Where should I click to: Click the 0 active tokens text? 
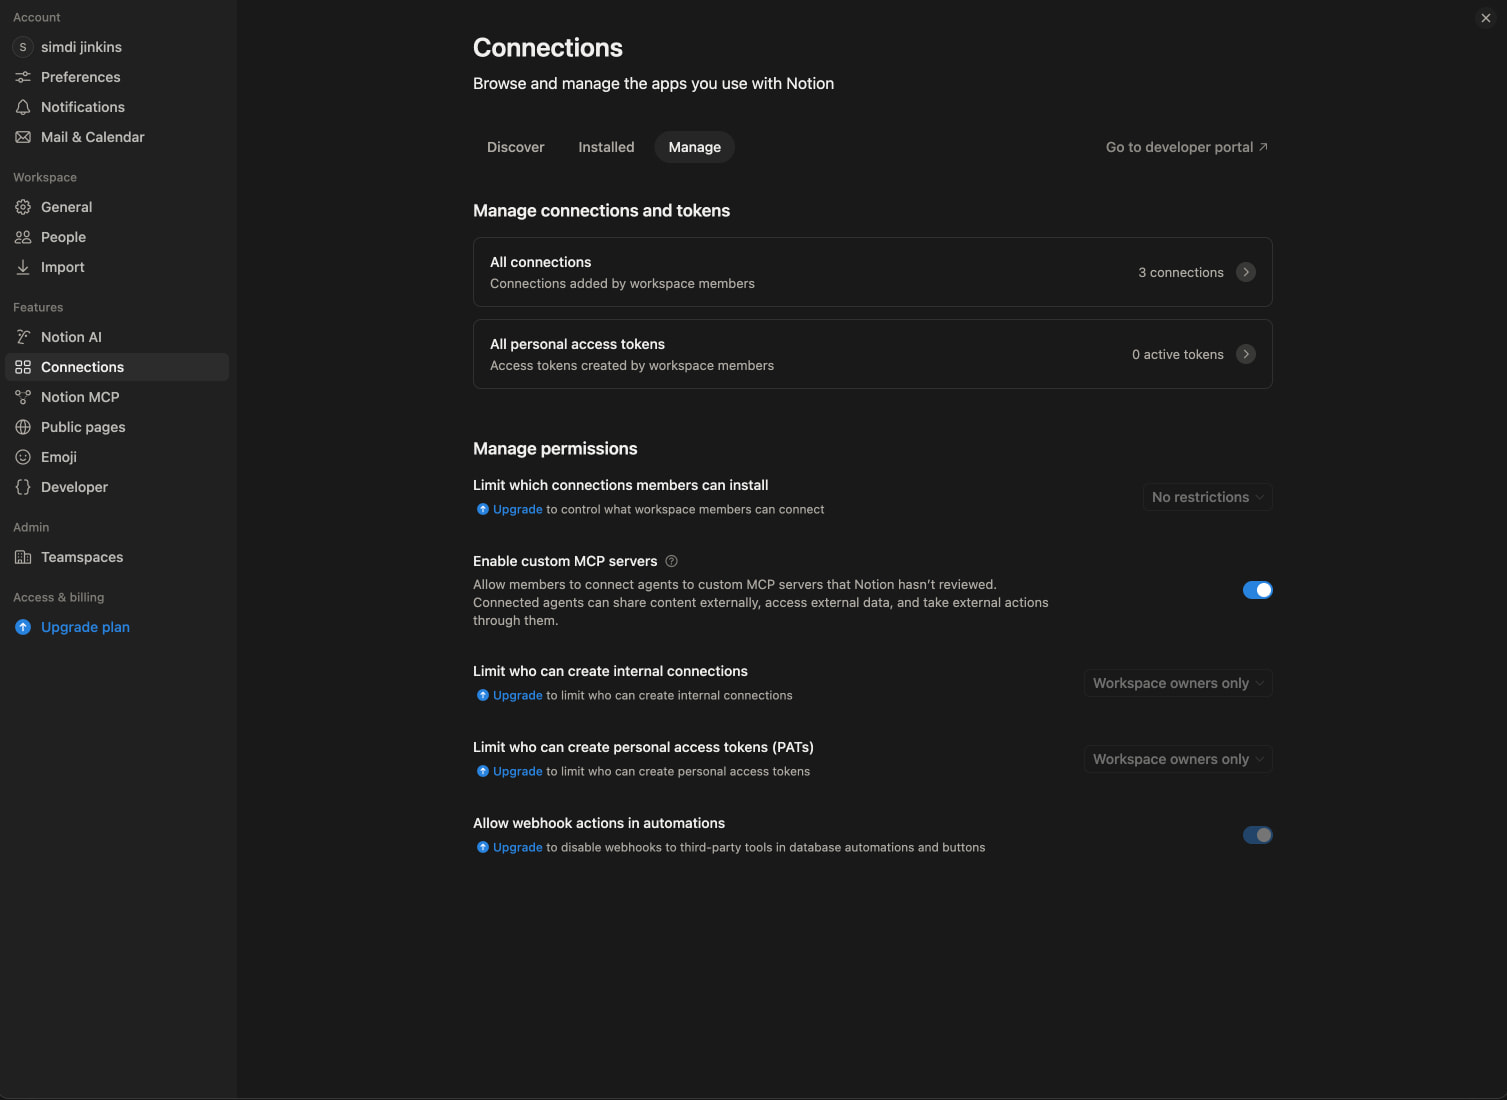(1178, 354)
